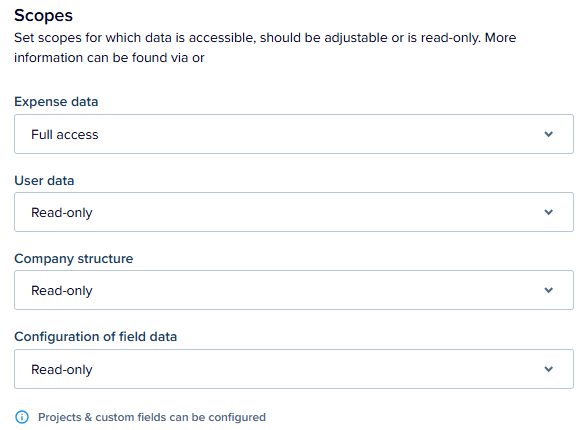Click the Projects & custom fields note
The image size is (588, 430).
click(x=152, y=417)
